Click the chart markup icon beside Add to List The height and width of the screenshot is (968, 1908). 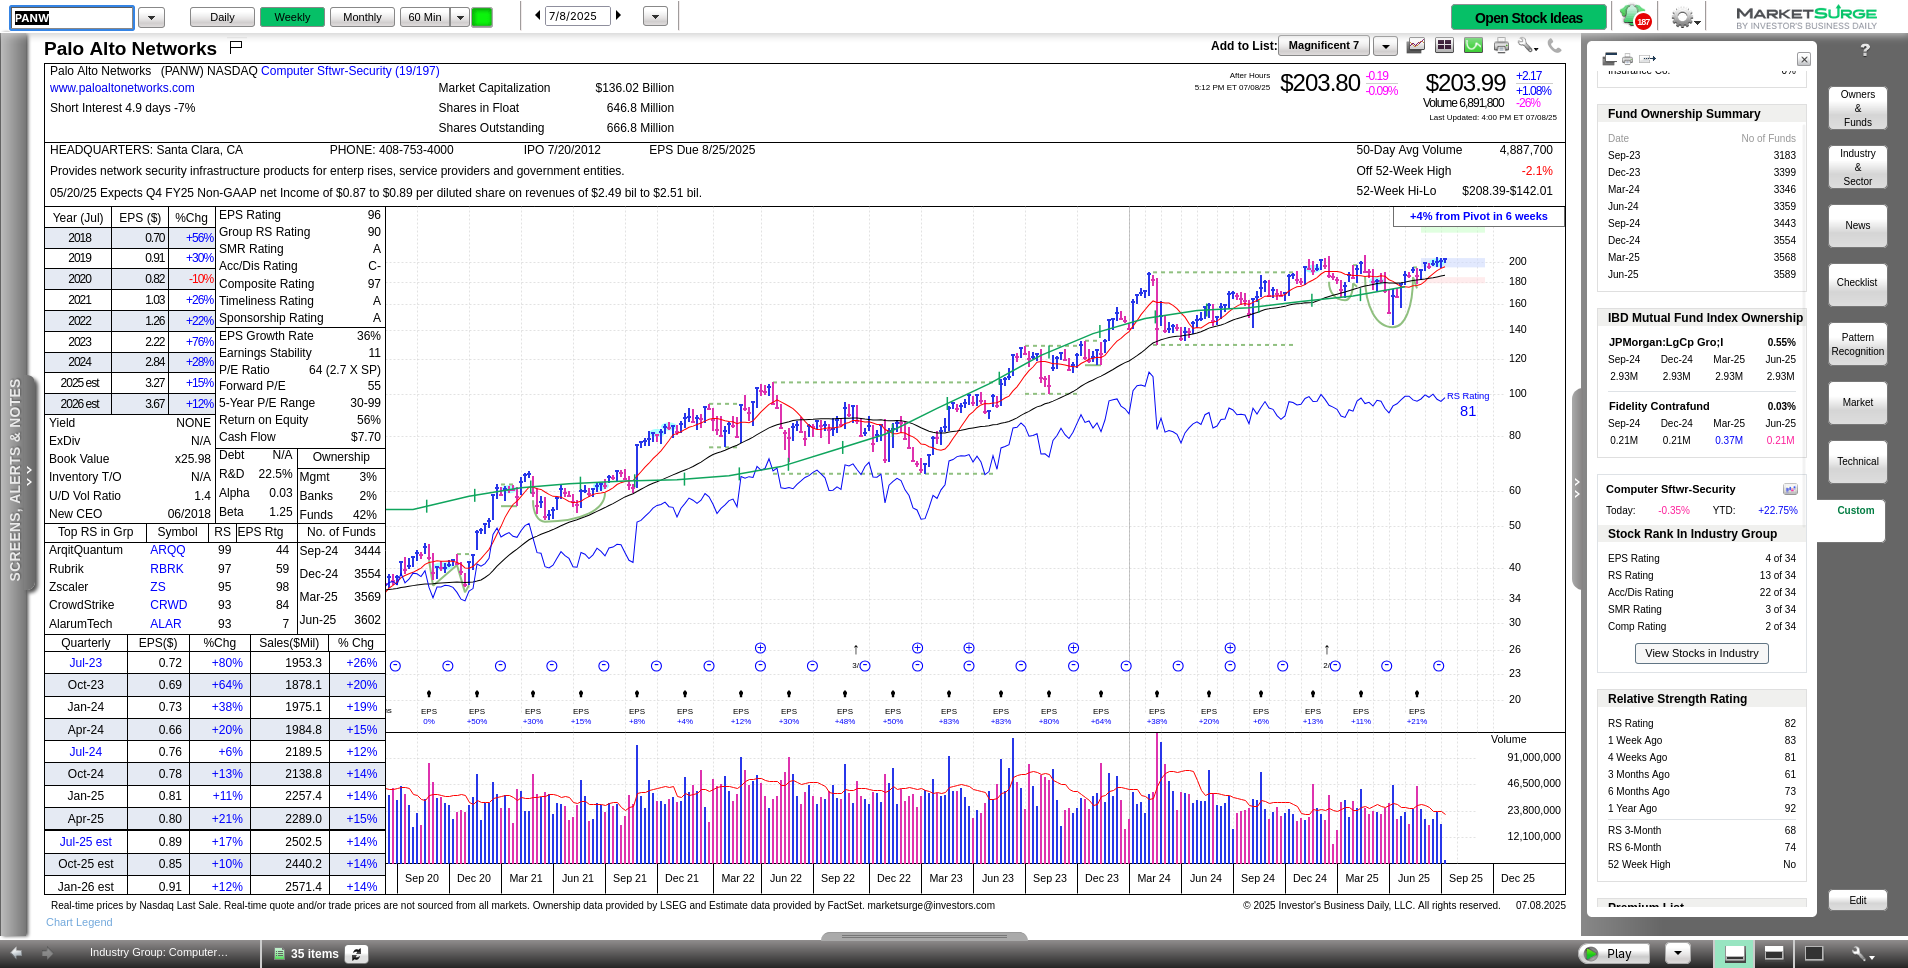(x=1416, y=45)
